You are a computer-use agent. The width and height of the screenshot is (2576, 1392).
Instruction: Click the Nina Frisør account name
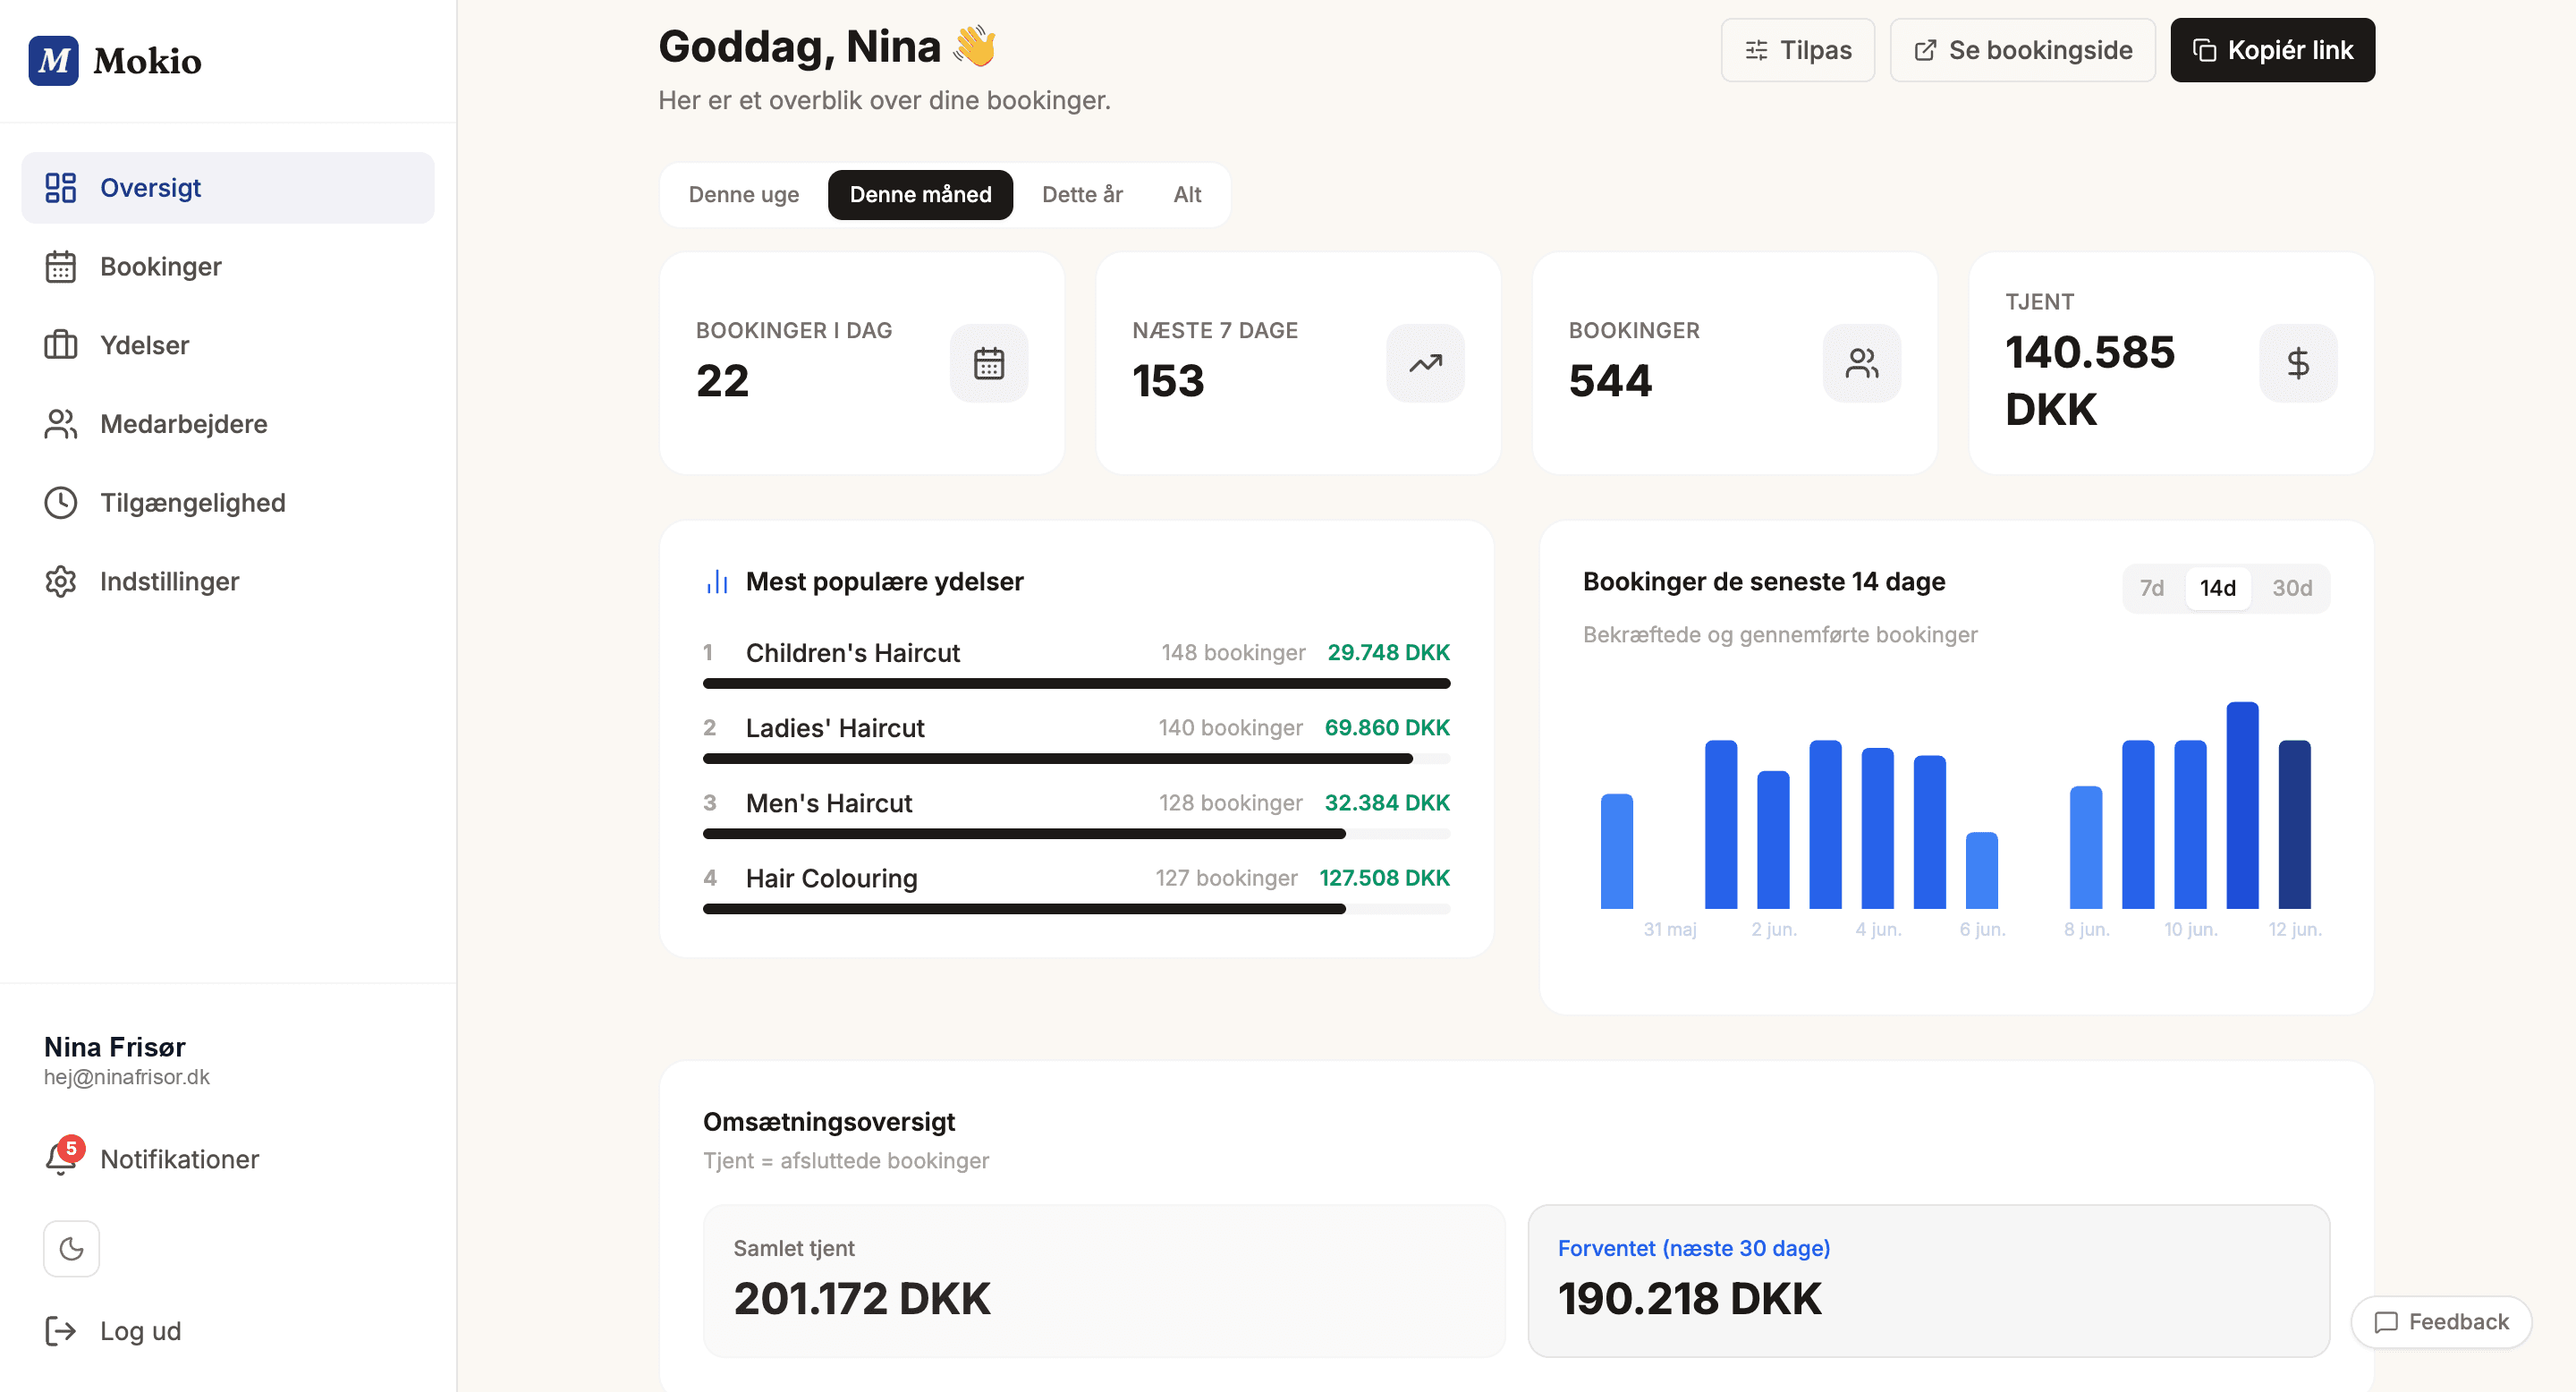click(x=115, y=1047)
